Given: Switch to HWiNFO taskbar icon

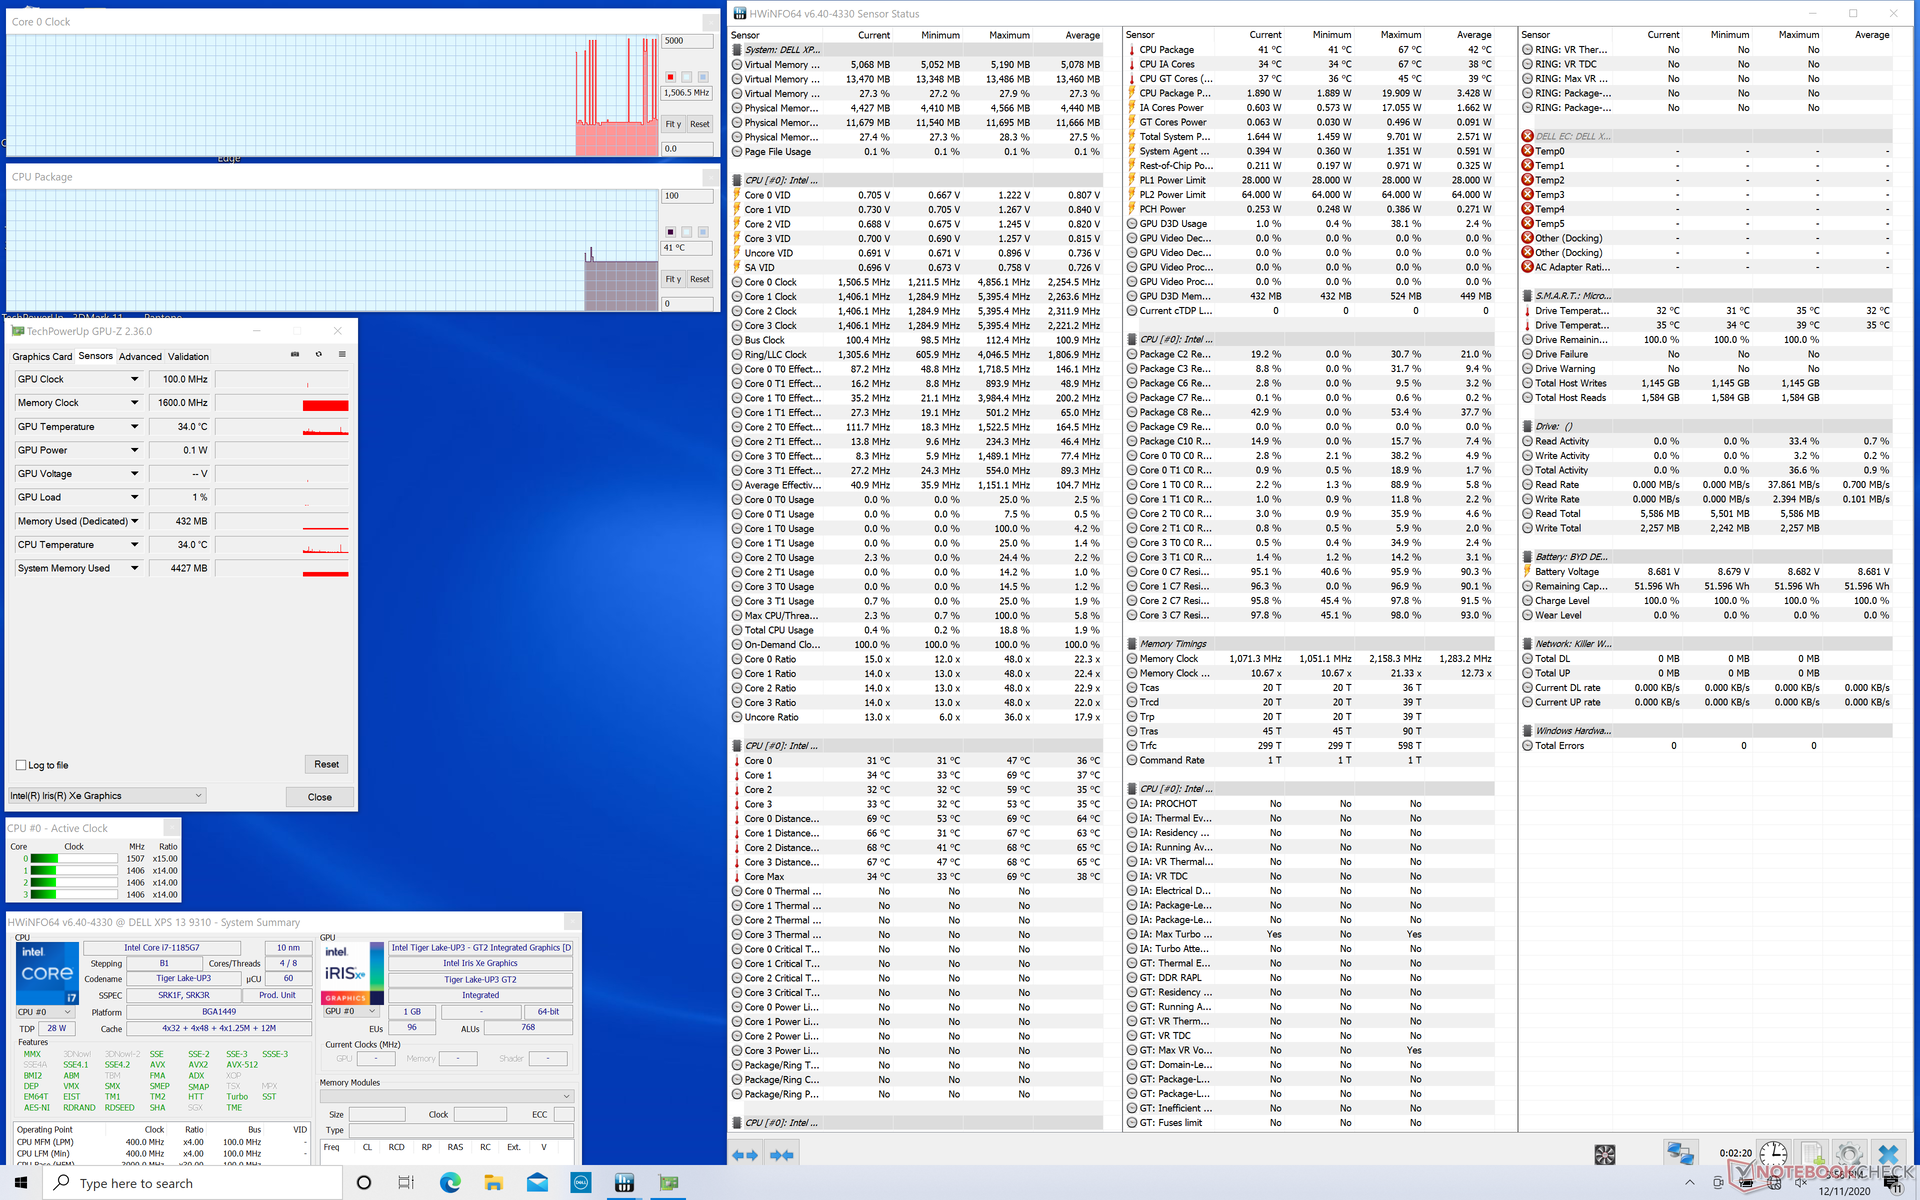Looking at the screenshot, I should 625,1183.
